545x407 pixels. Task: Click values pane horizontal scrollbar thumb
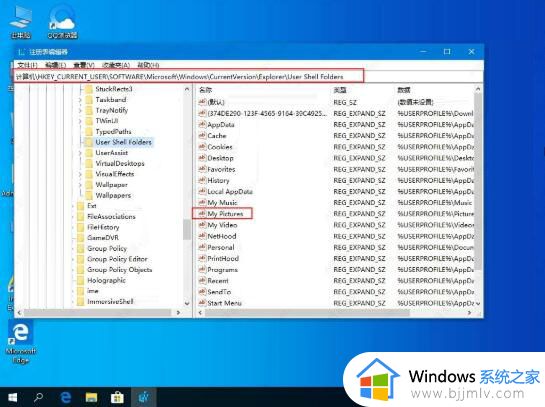coord(308,313)
